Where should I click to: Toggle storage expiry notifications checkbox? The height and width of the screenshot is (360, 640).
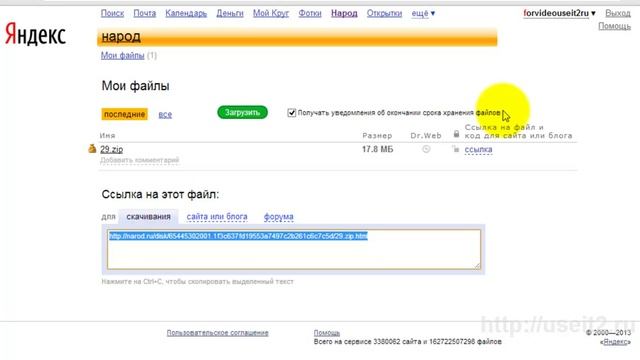click(291, 113)
